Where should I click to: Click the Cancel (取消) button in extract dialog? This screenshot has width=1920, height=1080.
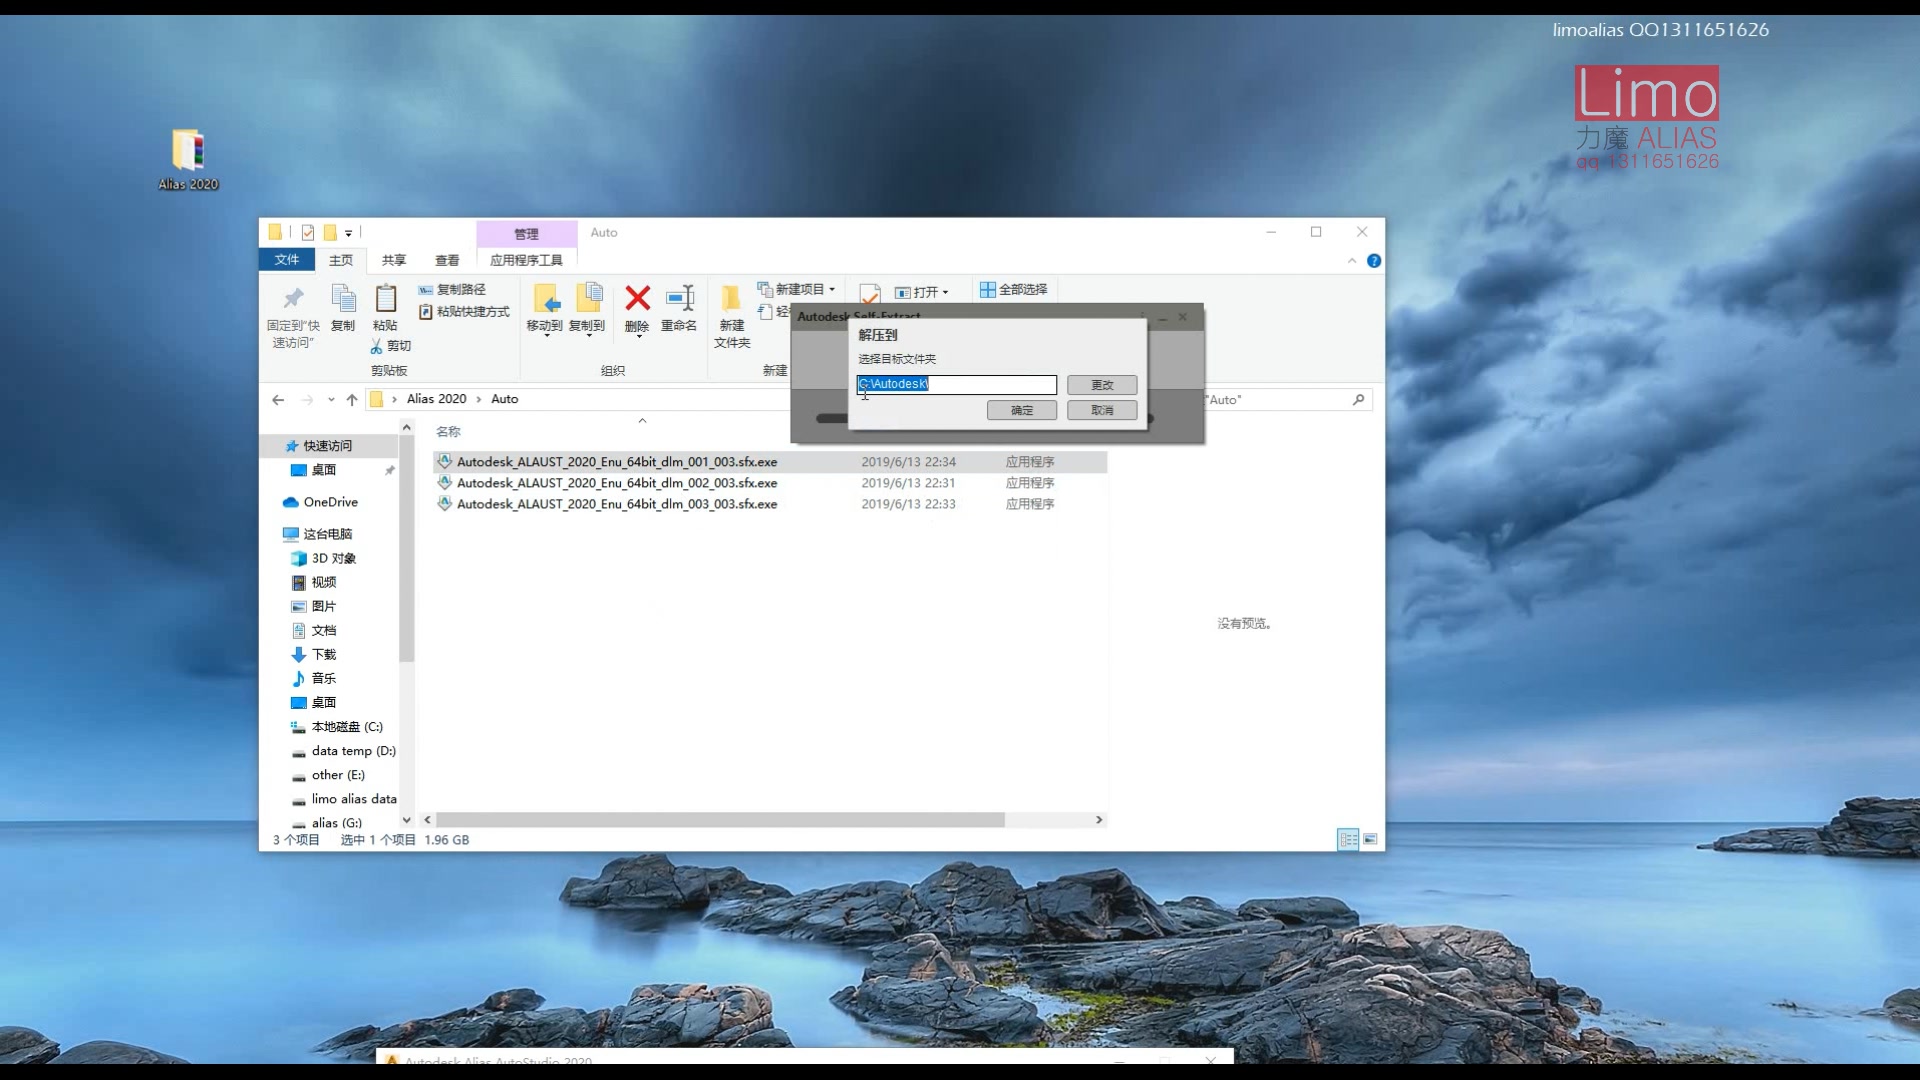(x=1102, y=410)
